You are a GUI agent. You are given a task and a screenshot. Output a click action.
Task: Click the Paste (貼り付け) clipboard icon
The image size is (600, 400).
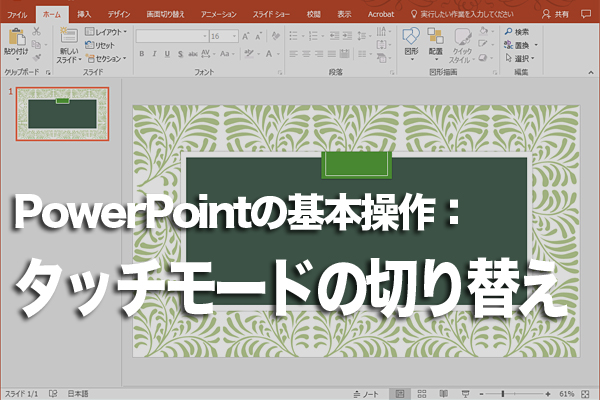point(16,38)
